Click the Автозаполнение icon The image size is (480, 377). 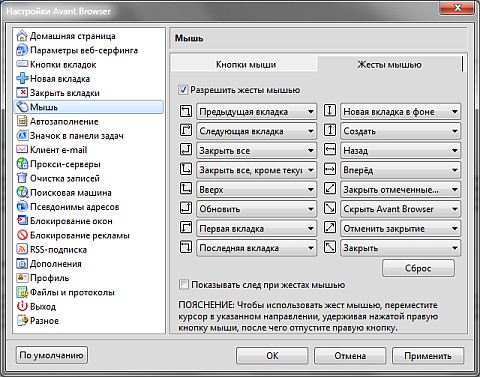22,121
